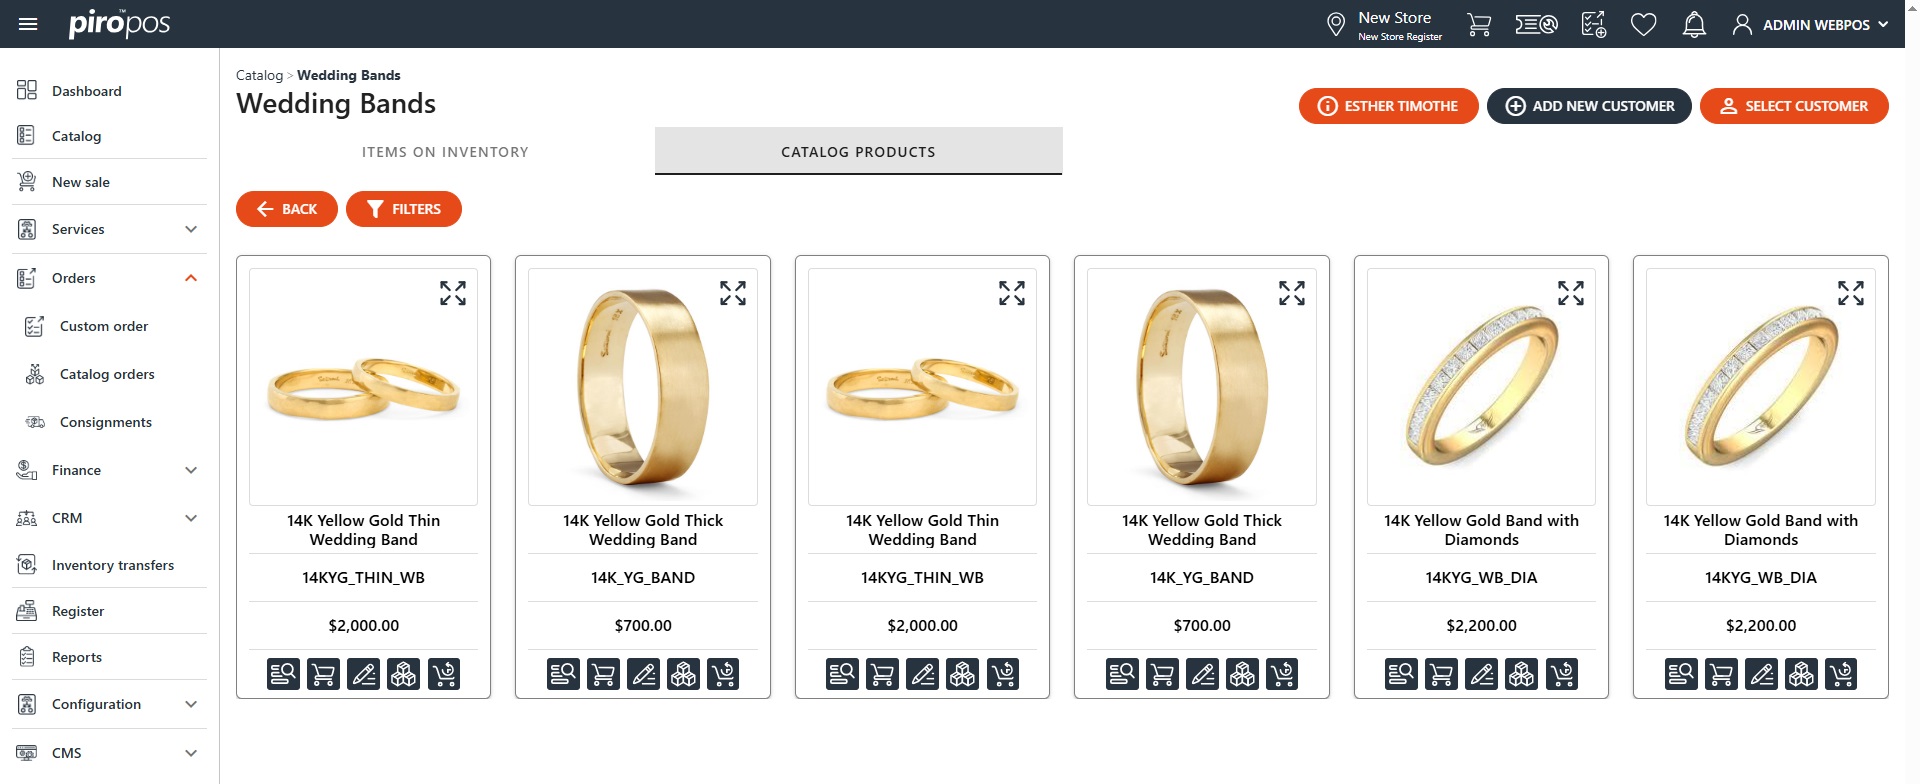The image size is (1920, 784).
Task: Open the wishlist heart icon
Action: [x=1643, y=24]
